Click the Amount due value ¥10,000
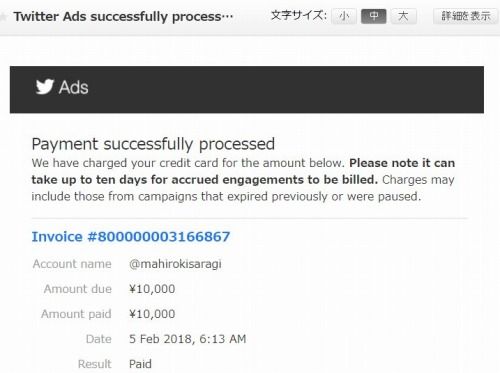Viewport: 500px width, 373px height. click(152, 289)
